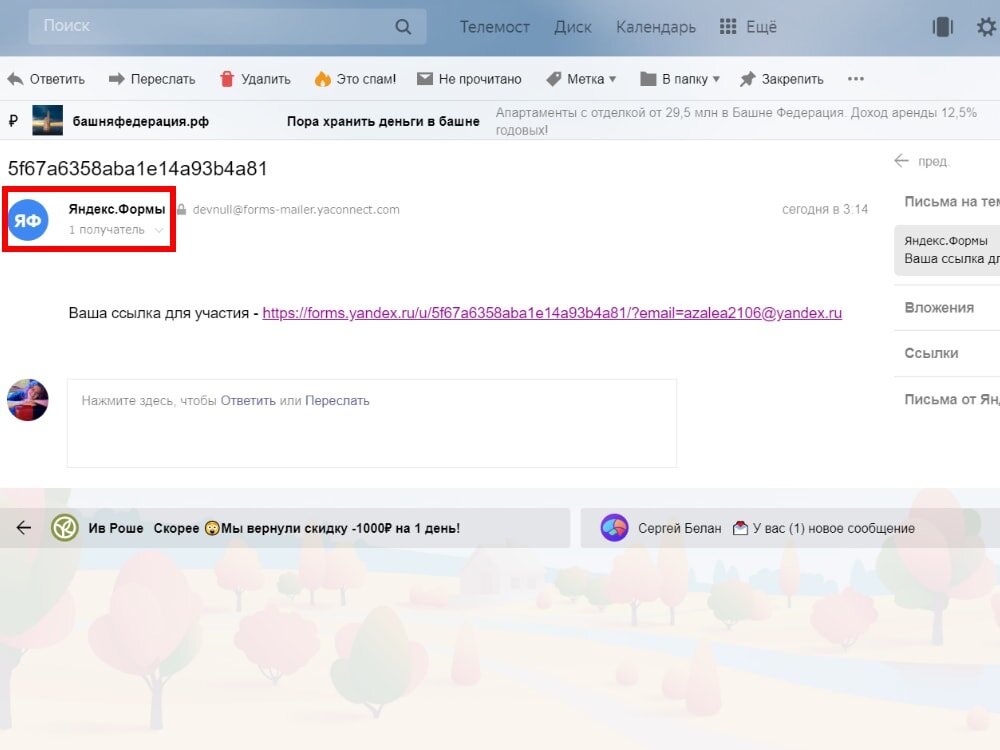
Task: Click sender name Яндекс.Формы
Action: tap(117, 209)
